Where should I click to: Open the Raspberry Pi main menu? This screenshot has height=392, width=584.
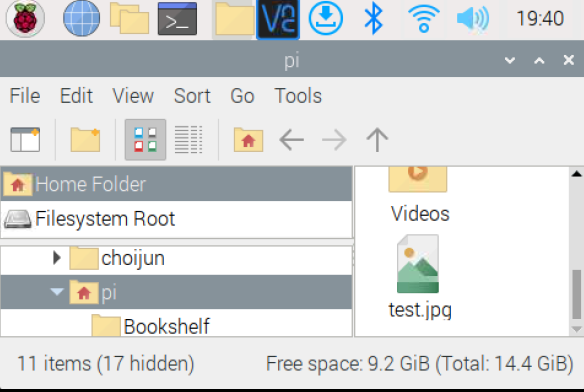tap(25, 19)
